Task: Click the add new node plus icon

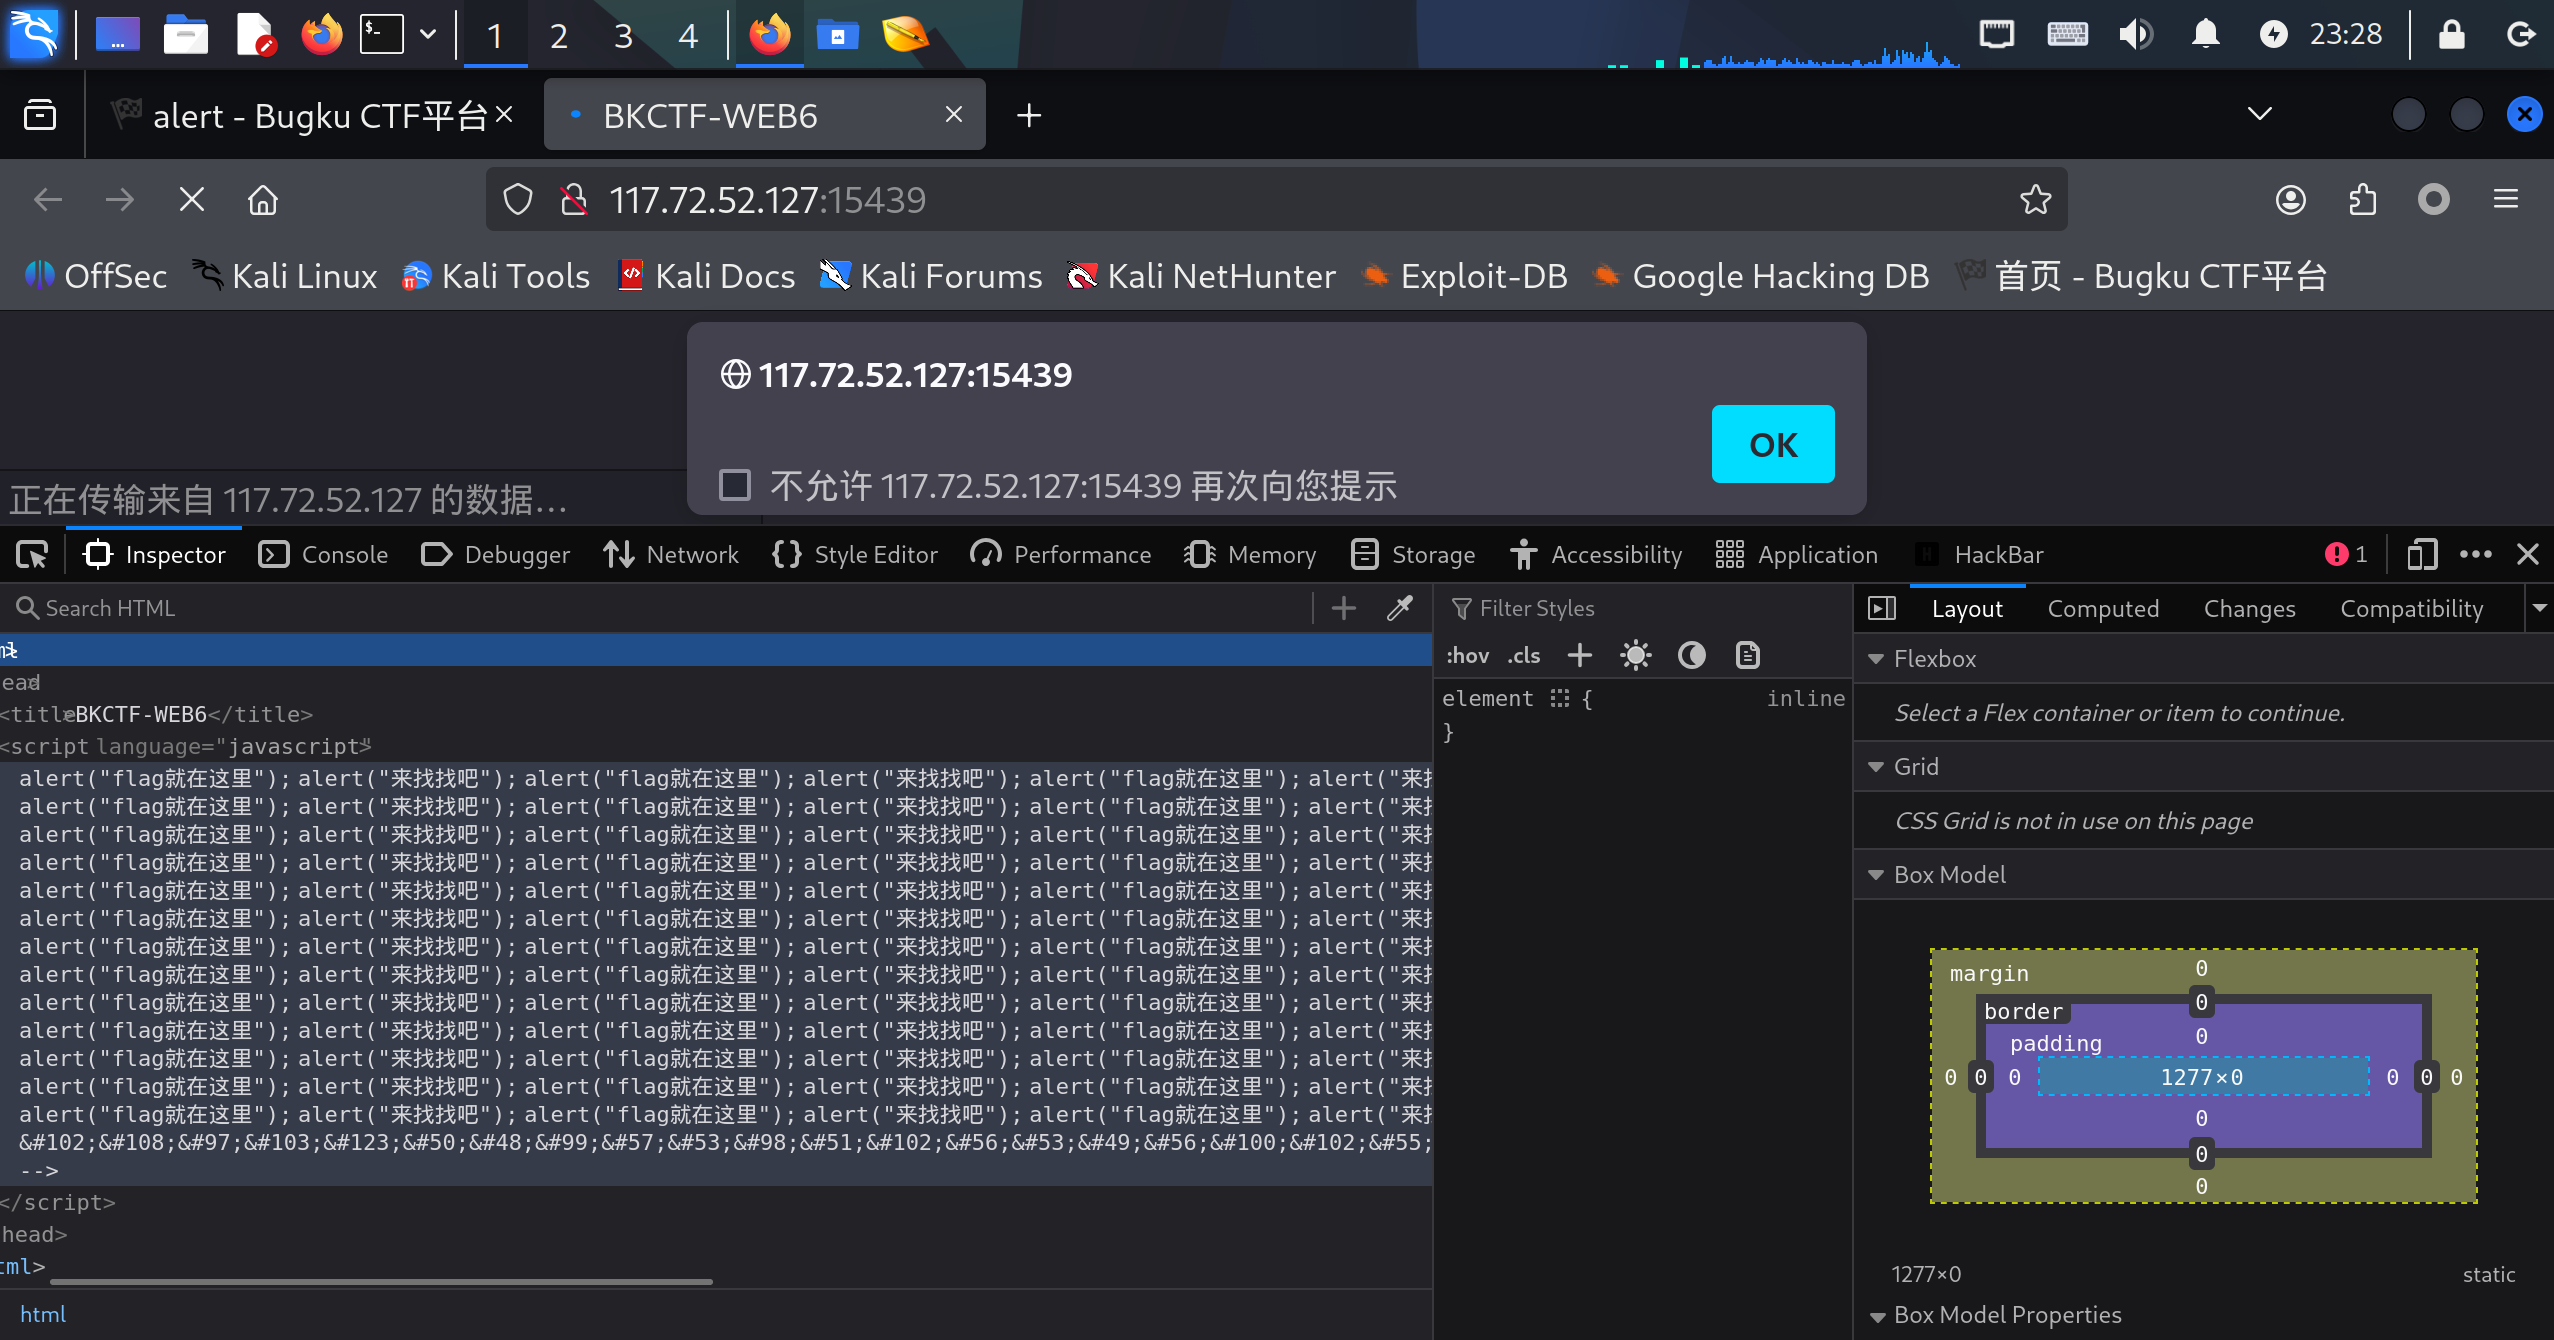Action: [x=1344, y=608]
